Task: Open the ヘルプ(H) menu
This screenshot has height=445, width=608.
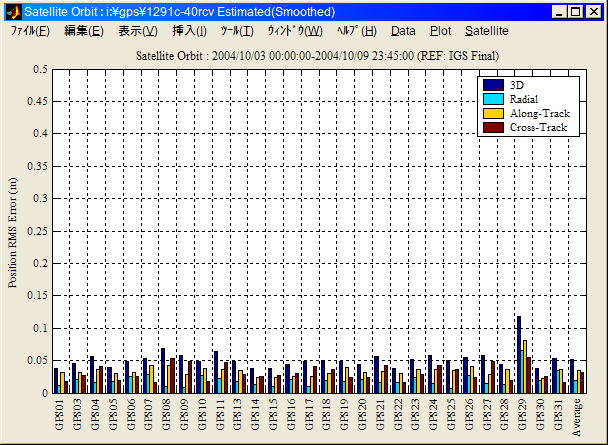Action: [356, 31]
